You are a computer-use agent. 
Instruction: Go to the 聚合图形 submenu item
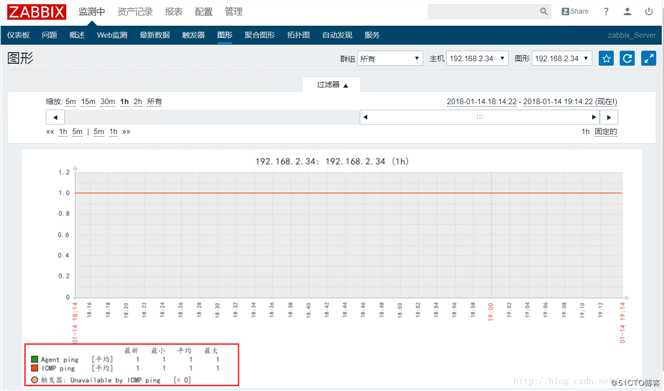(x=259, y=35)
